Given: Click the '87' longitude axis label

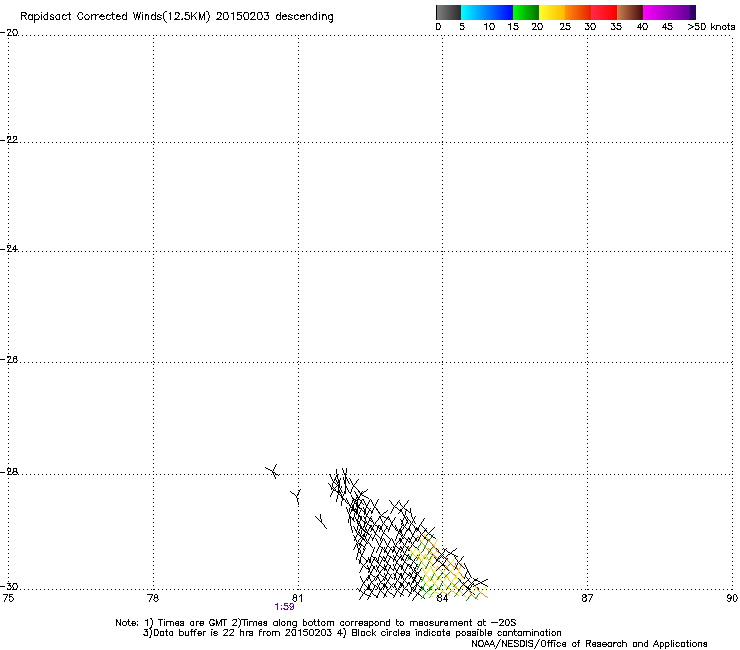Looking at the screenshot, I should 587,598.
